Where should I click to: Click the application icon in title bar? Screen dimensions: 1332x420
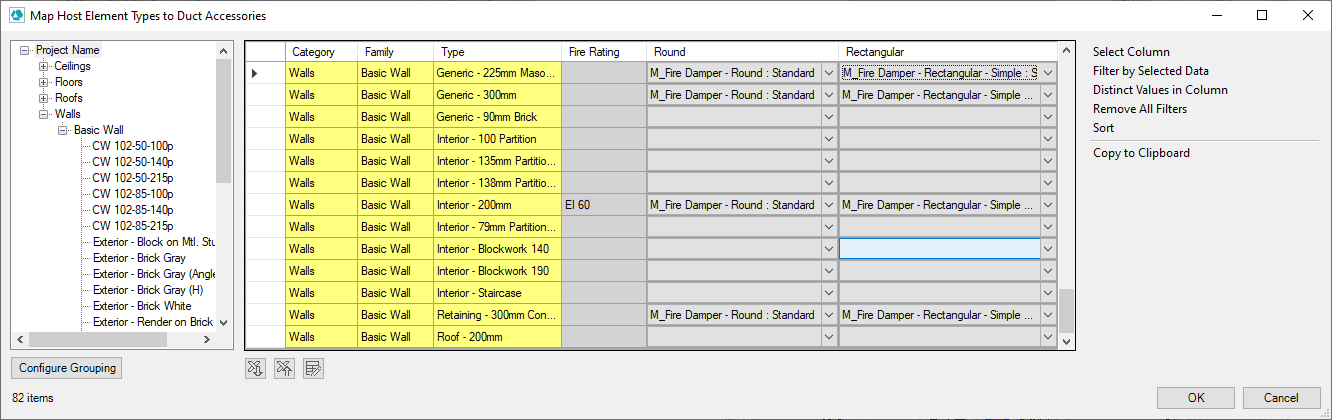16,16
